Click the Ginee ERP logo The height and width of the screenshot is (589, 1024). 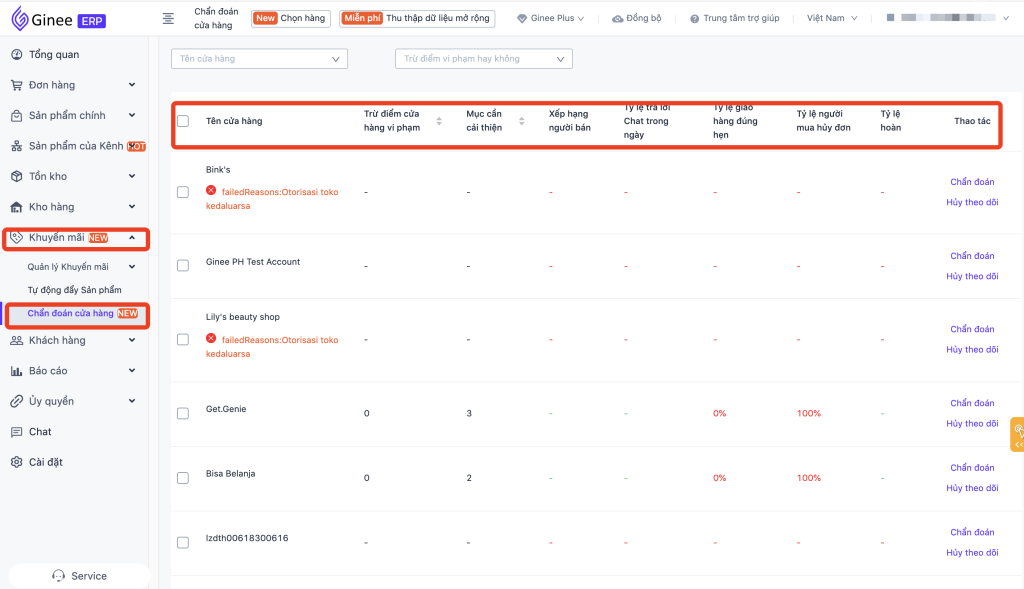pos(58,19)
